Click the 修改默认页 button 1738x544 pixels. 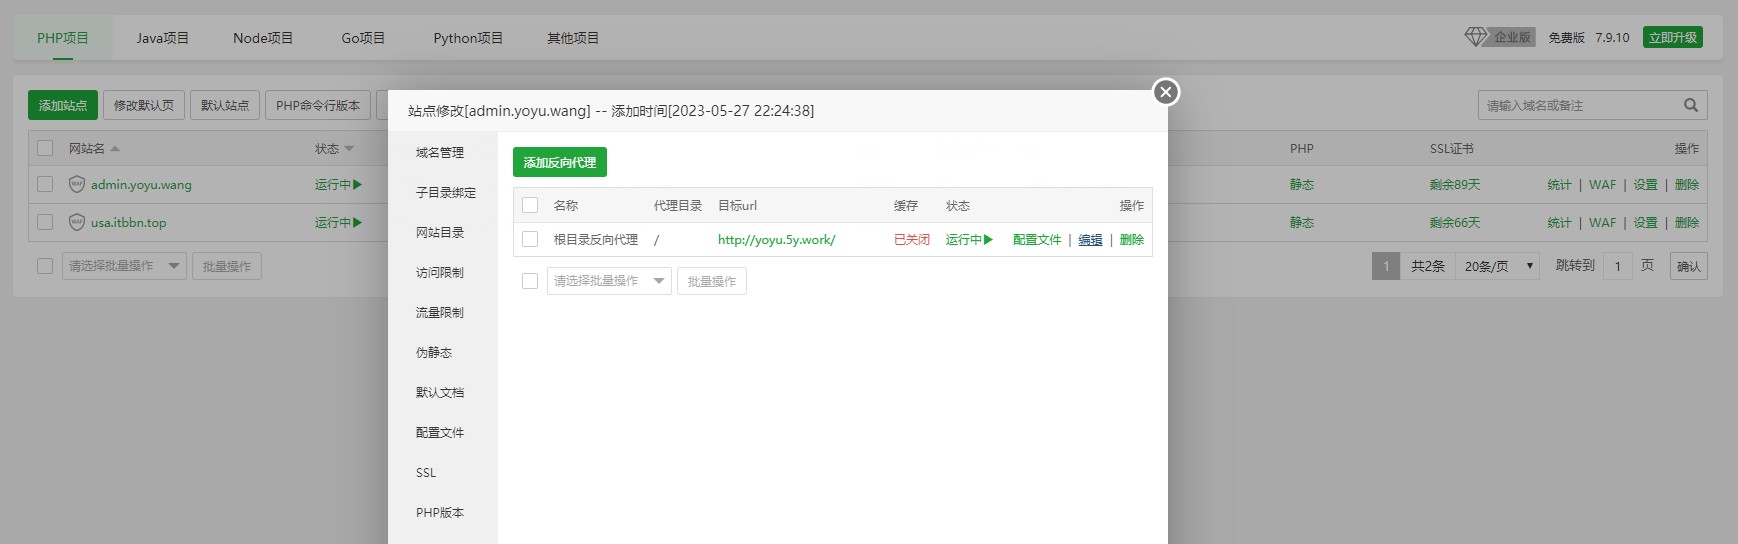(144, 105)
